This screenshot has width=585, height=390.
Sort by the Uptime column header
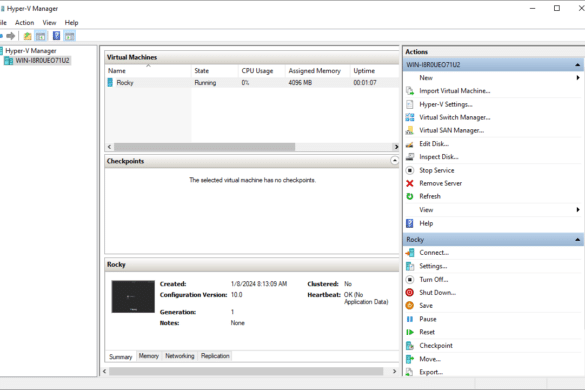click(374, 71)
